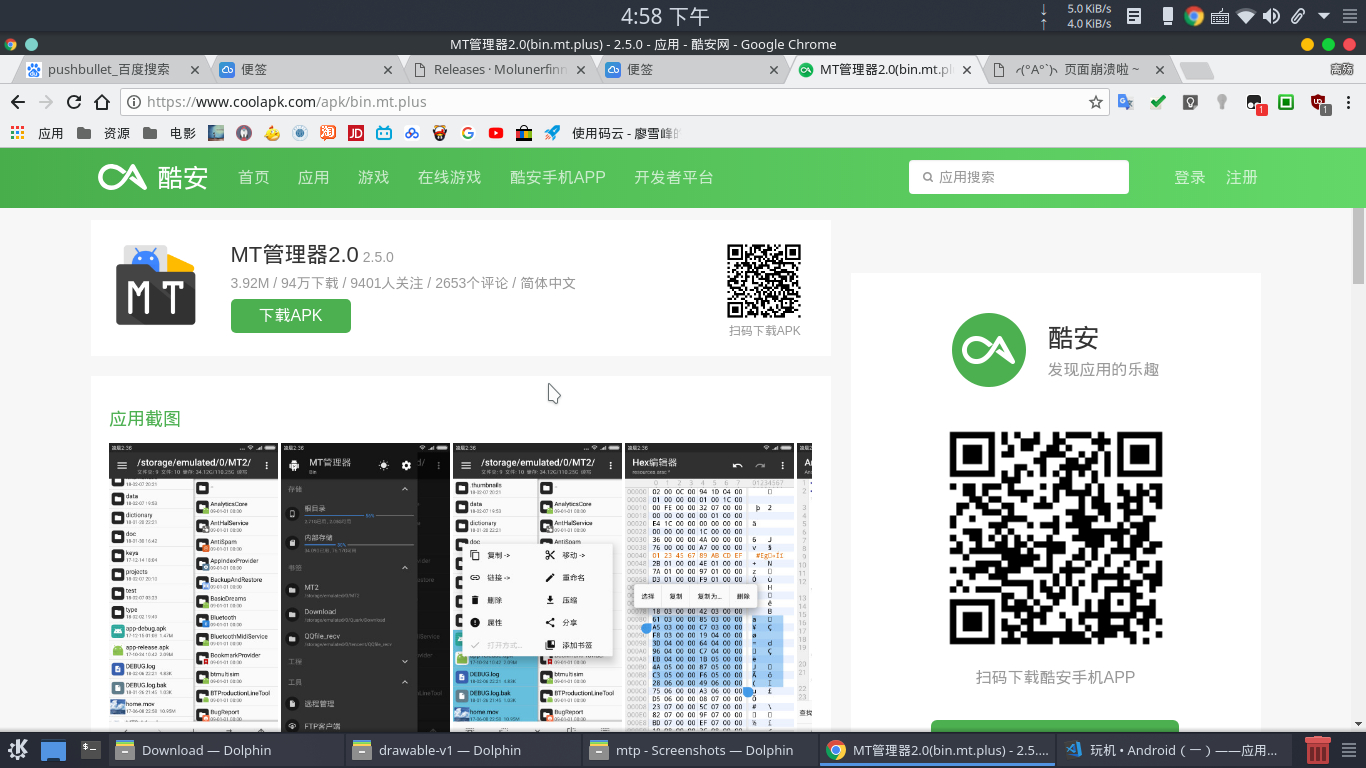Open 游戏 in the site navigation

coord(374,177)
